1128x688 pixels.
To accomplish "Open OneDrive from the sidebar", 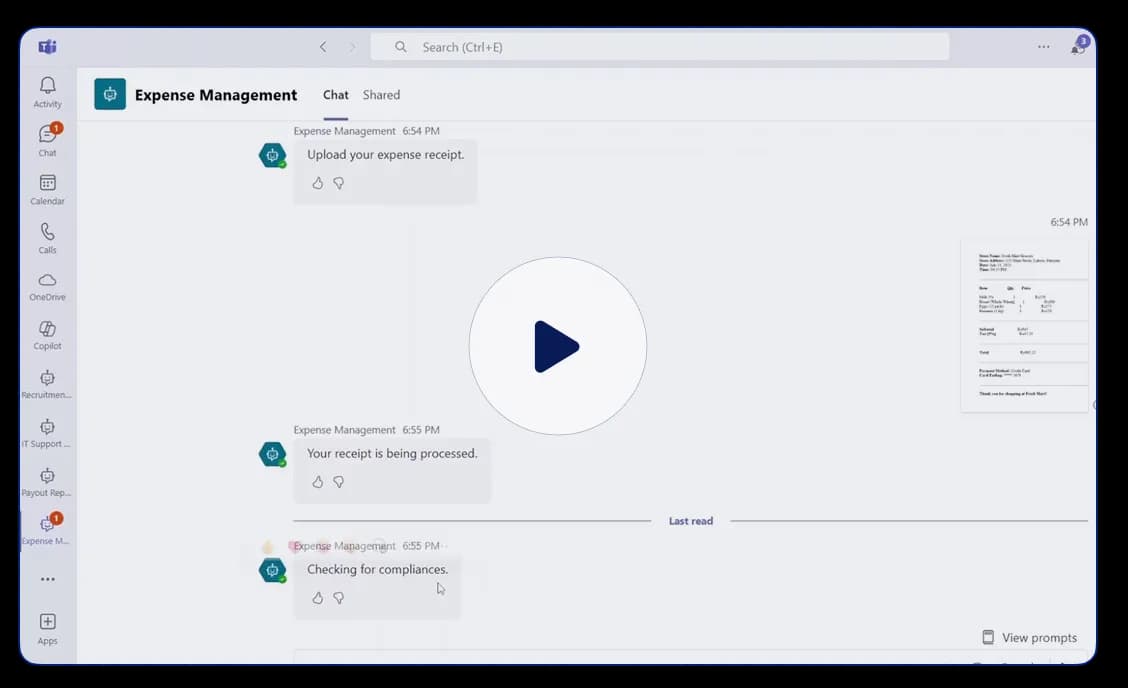I will tap(47, 286).
